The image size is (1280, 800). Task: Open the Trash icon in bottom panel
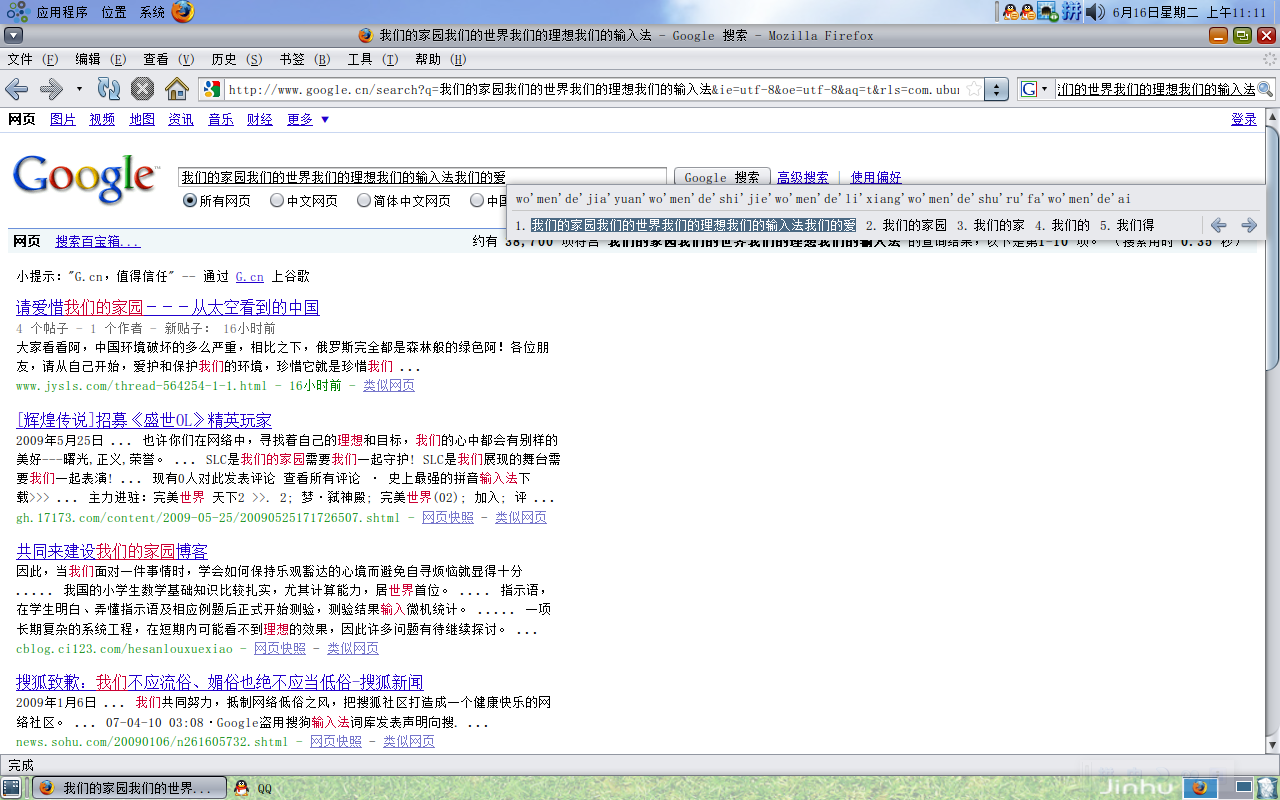[x=1266, y=788]
